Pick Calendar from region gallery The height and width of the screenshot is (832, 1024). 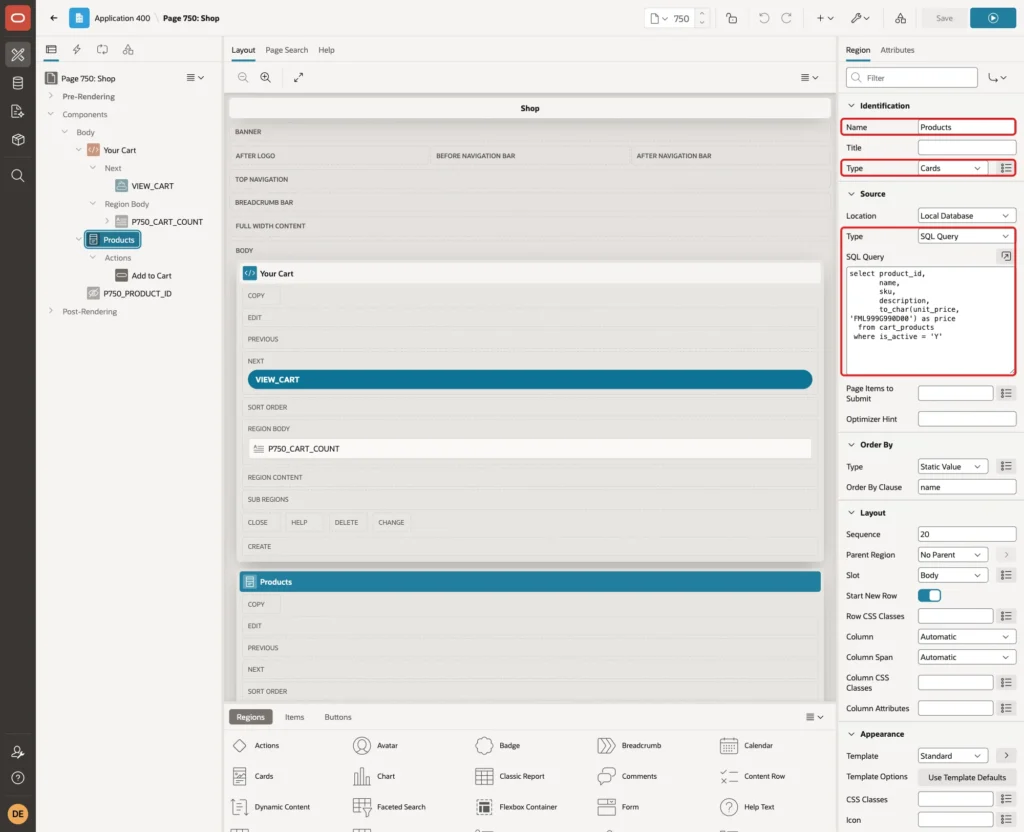[x=746, y=745]
